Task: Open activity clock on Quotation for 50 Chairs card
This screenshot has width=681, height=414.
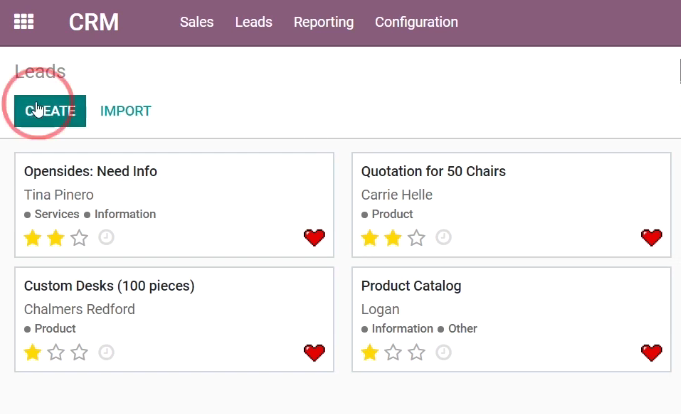Action: pos(443,237)
